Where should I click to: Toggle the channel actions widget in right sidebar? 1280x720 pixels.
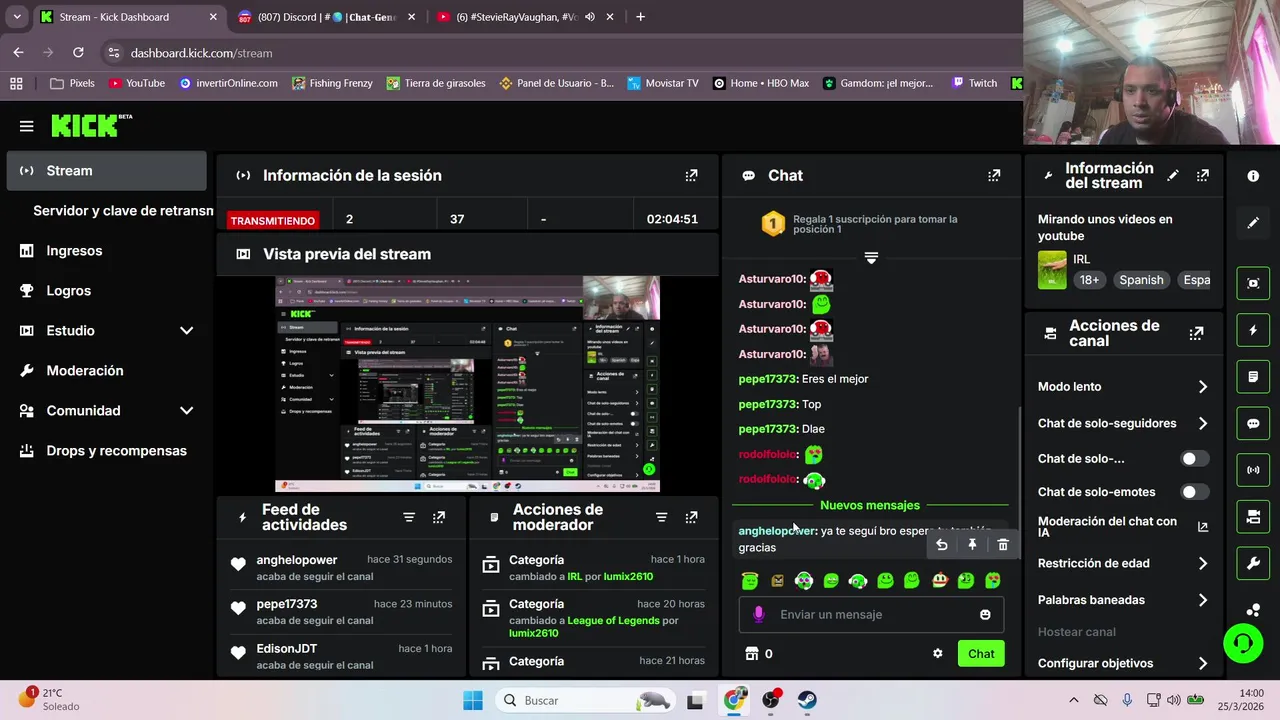click(x=1253, y=517)
